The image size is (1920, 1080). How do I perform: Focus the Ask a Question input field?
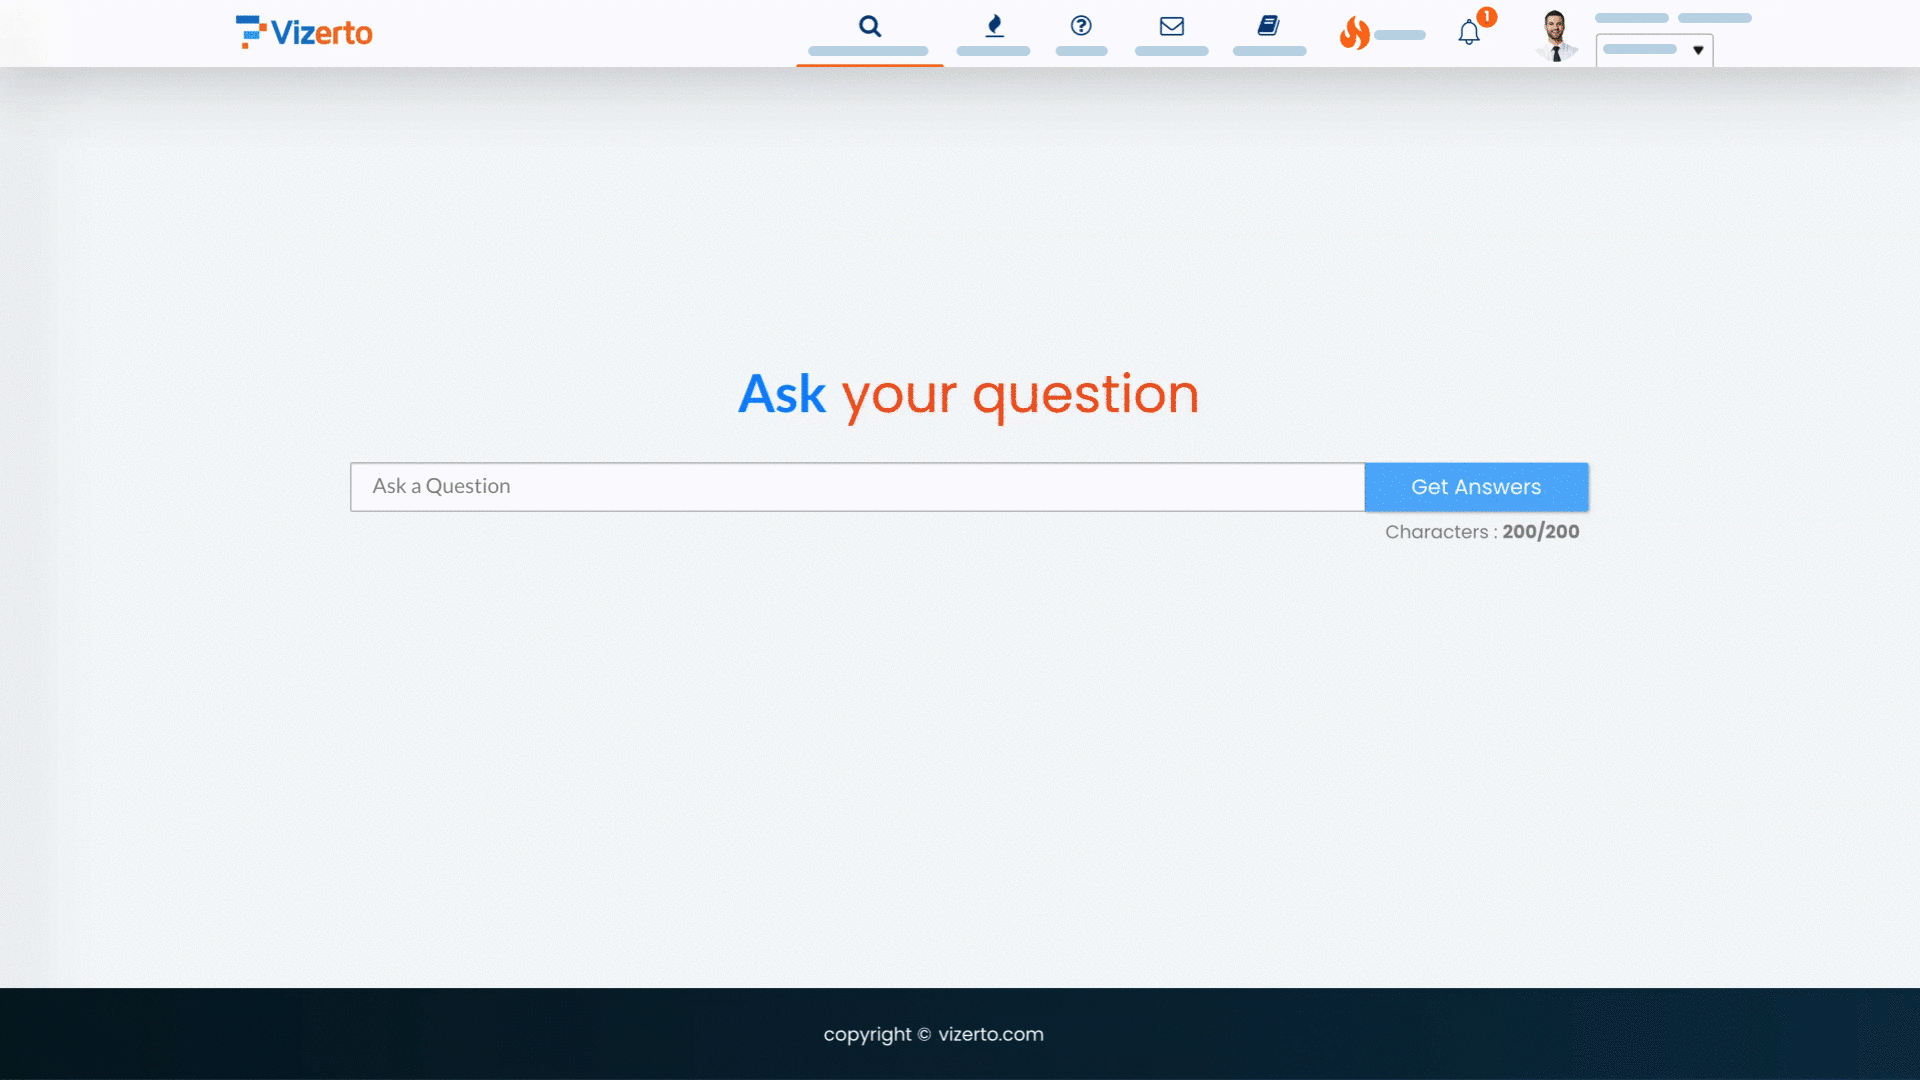[857, 487]
